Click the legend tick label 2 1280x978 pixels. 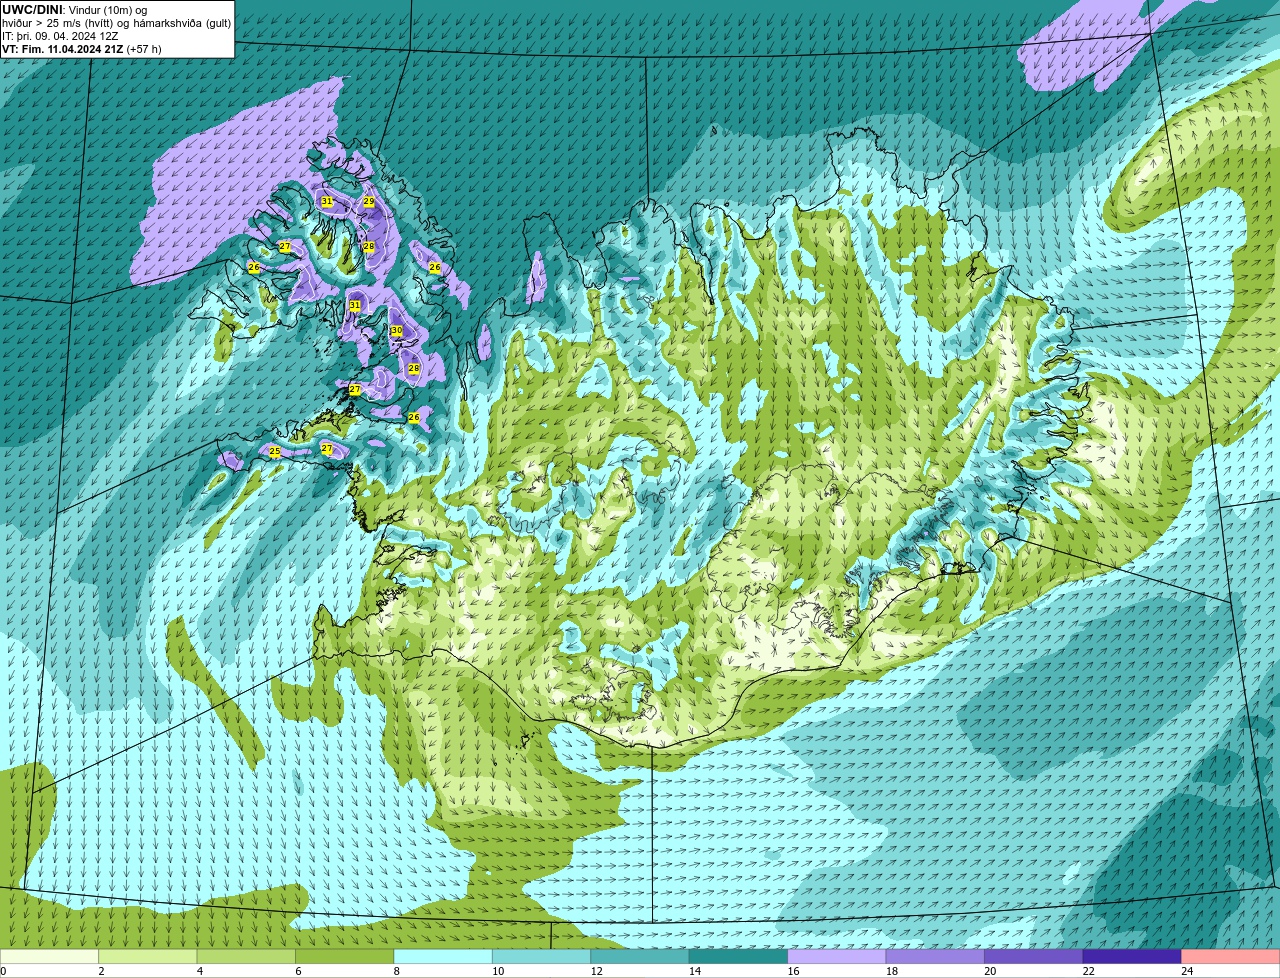point(101,971)
